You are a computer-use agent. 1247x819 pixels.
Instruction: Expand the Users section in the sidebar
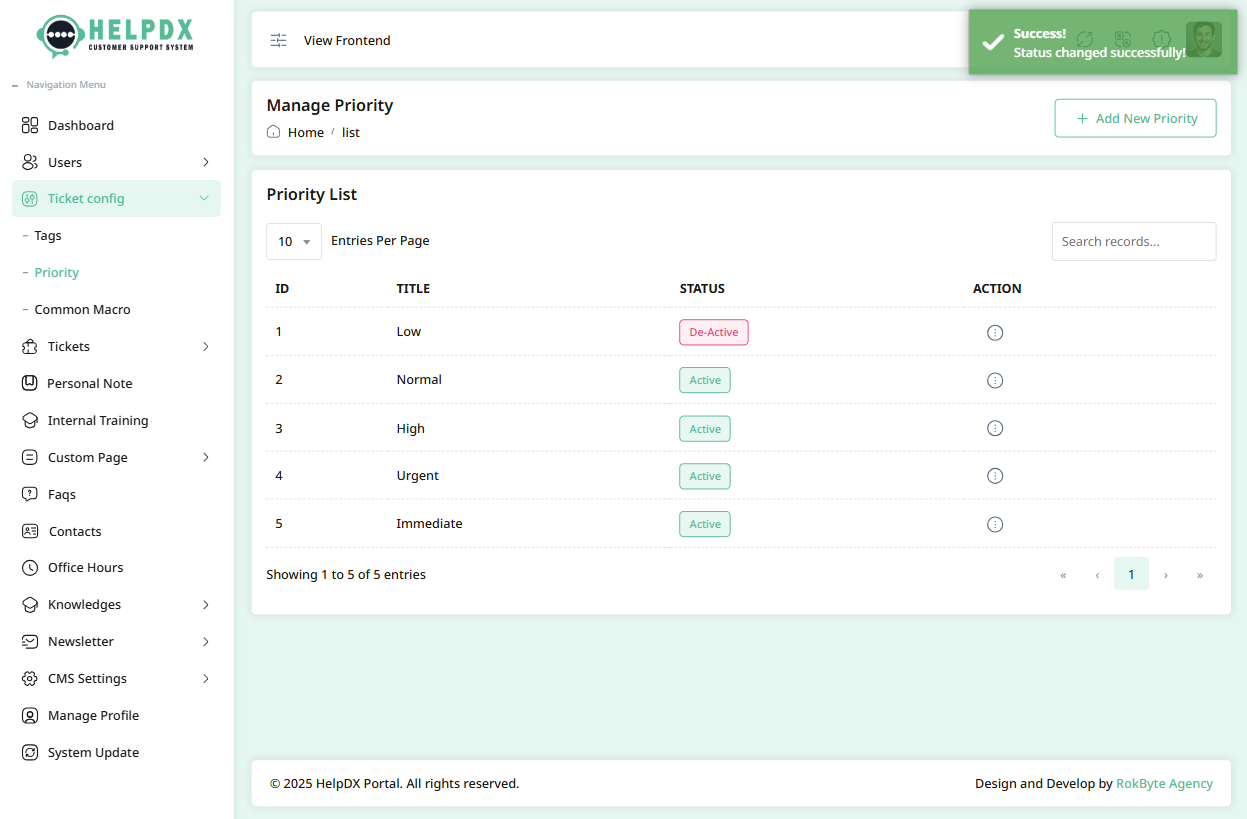click(x=115, y=161)
